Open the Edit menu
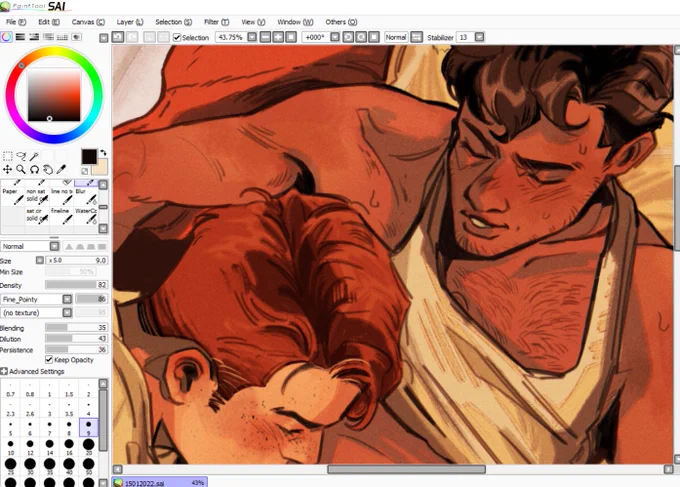Screen dimensions: 680x487 pyautogui.click(x=49, y=22)
